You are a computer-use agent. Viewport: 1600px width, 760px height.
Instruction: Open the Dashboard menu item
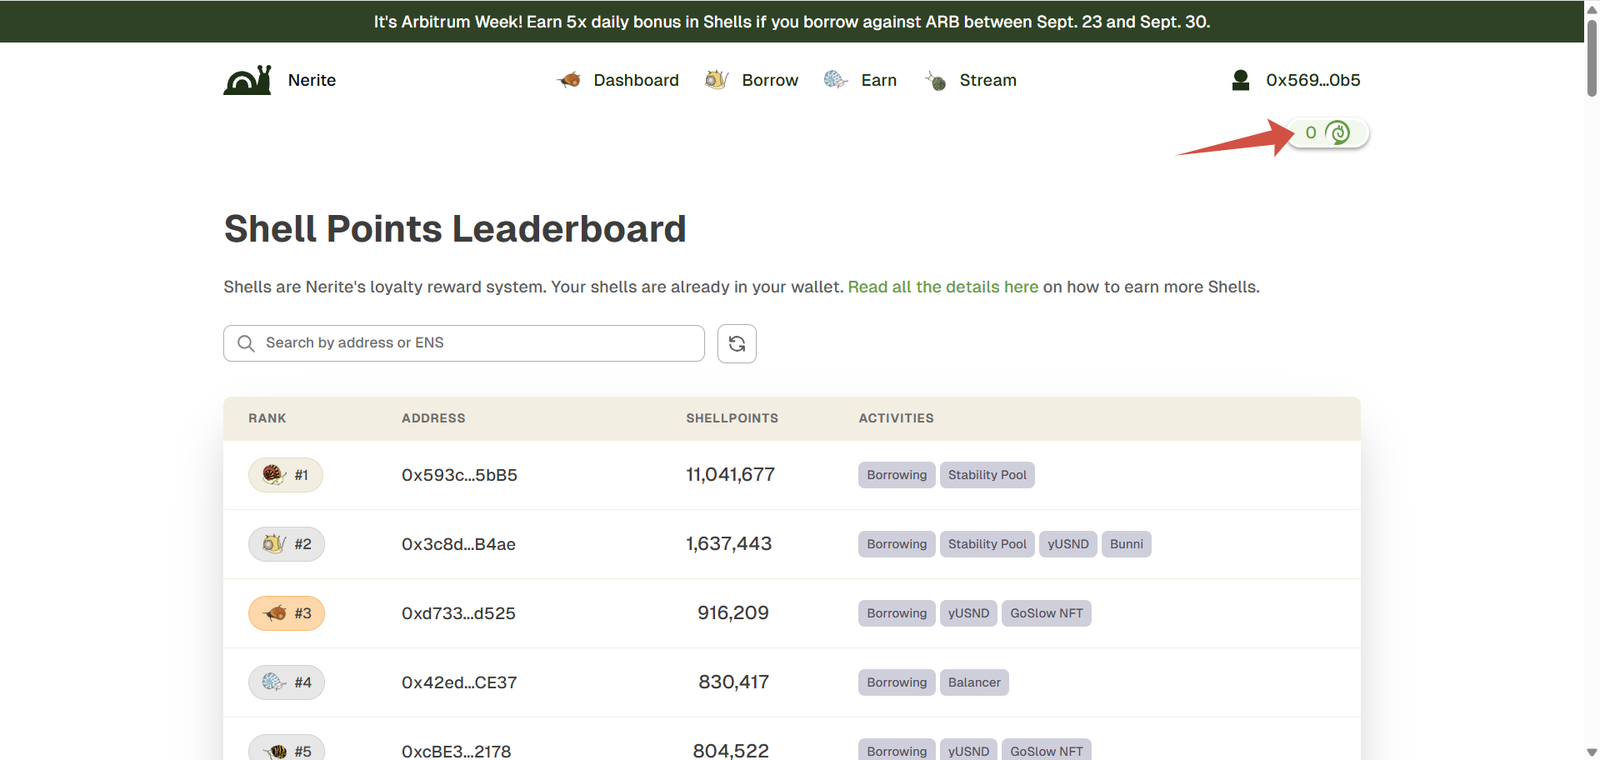(636, 80)
